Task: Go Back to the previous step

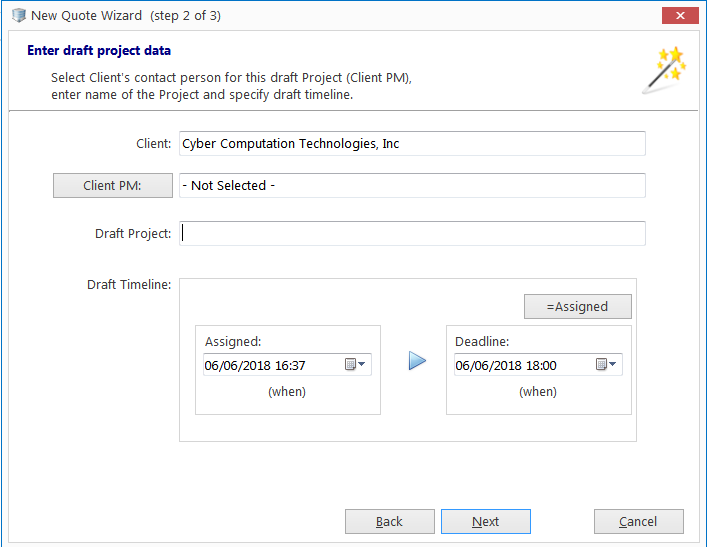Action: 390,522
